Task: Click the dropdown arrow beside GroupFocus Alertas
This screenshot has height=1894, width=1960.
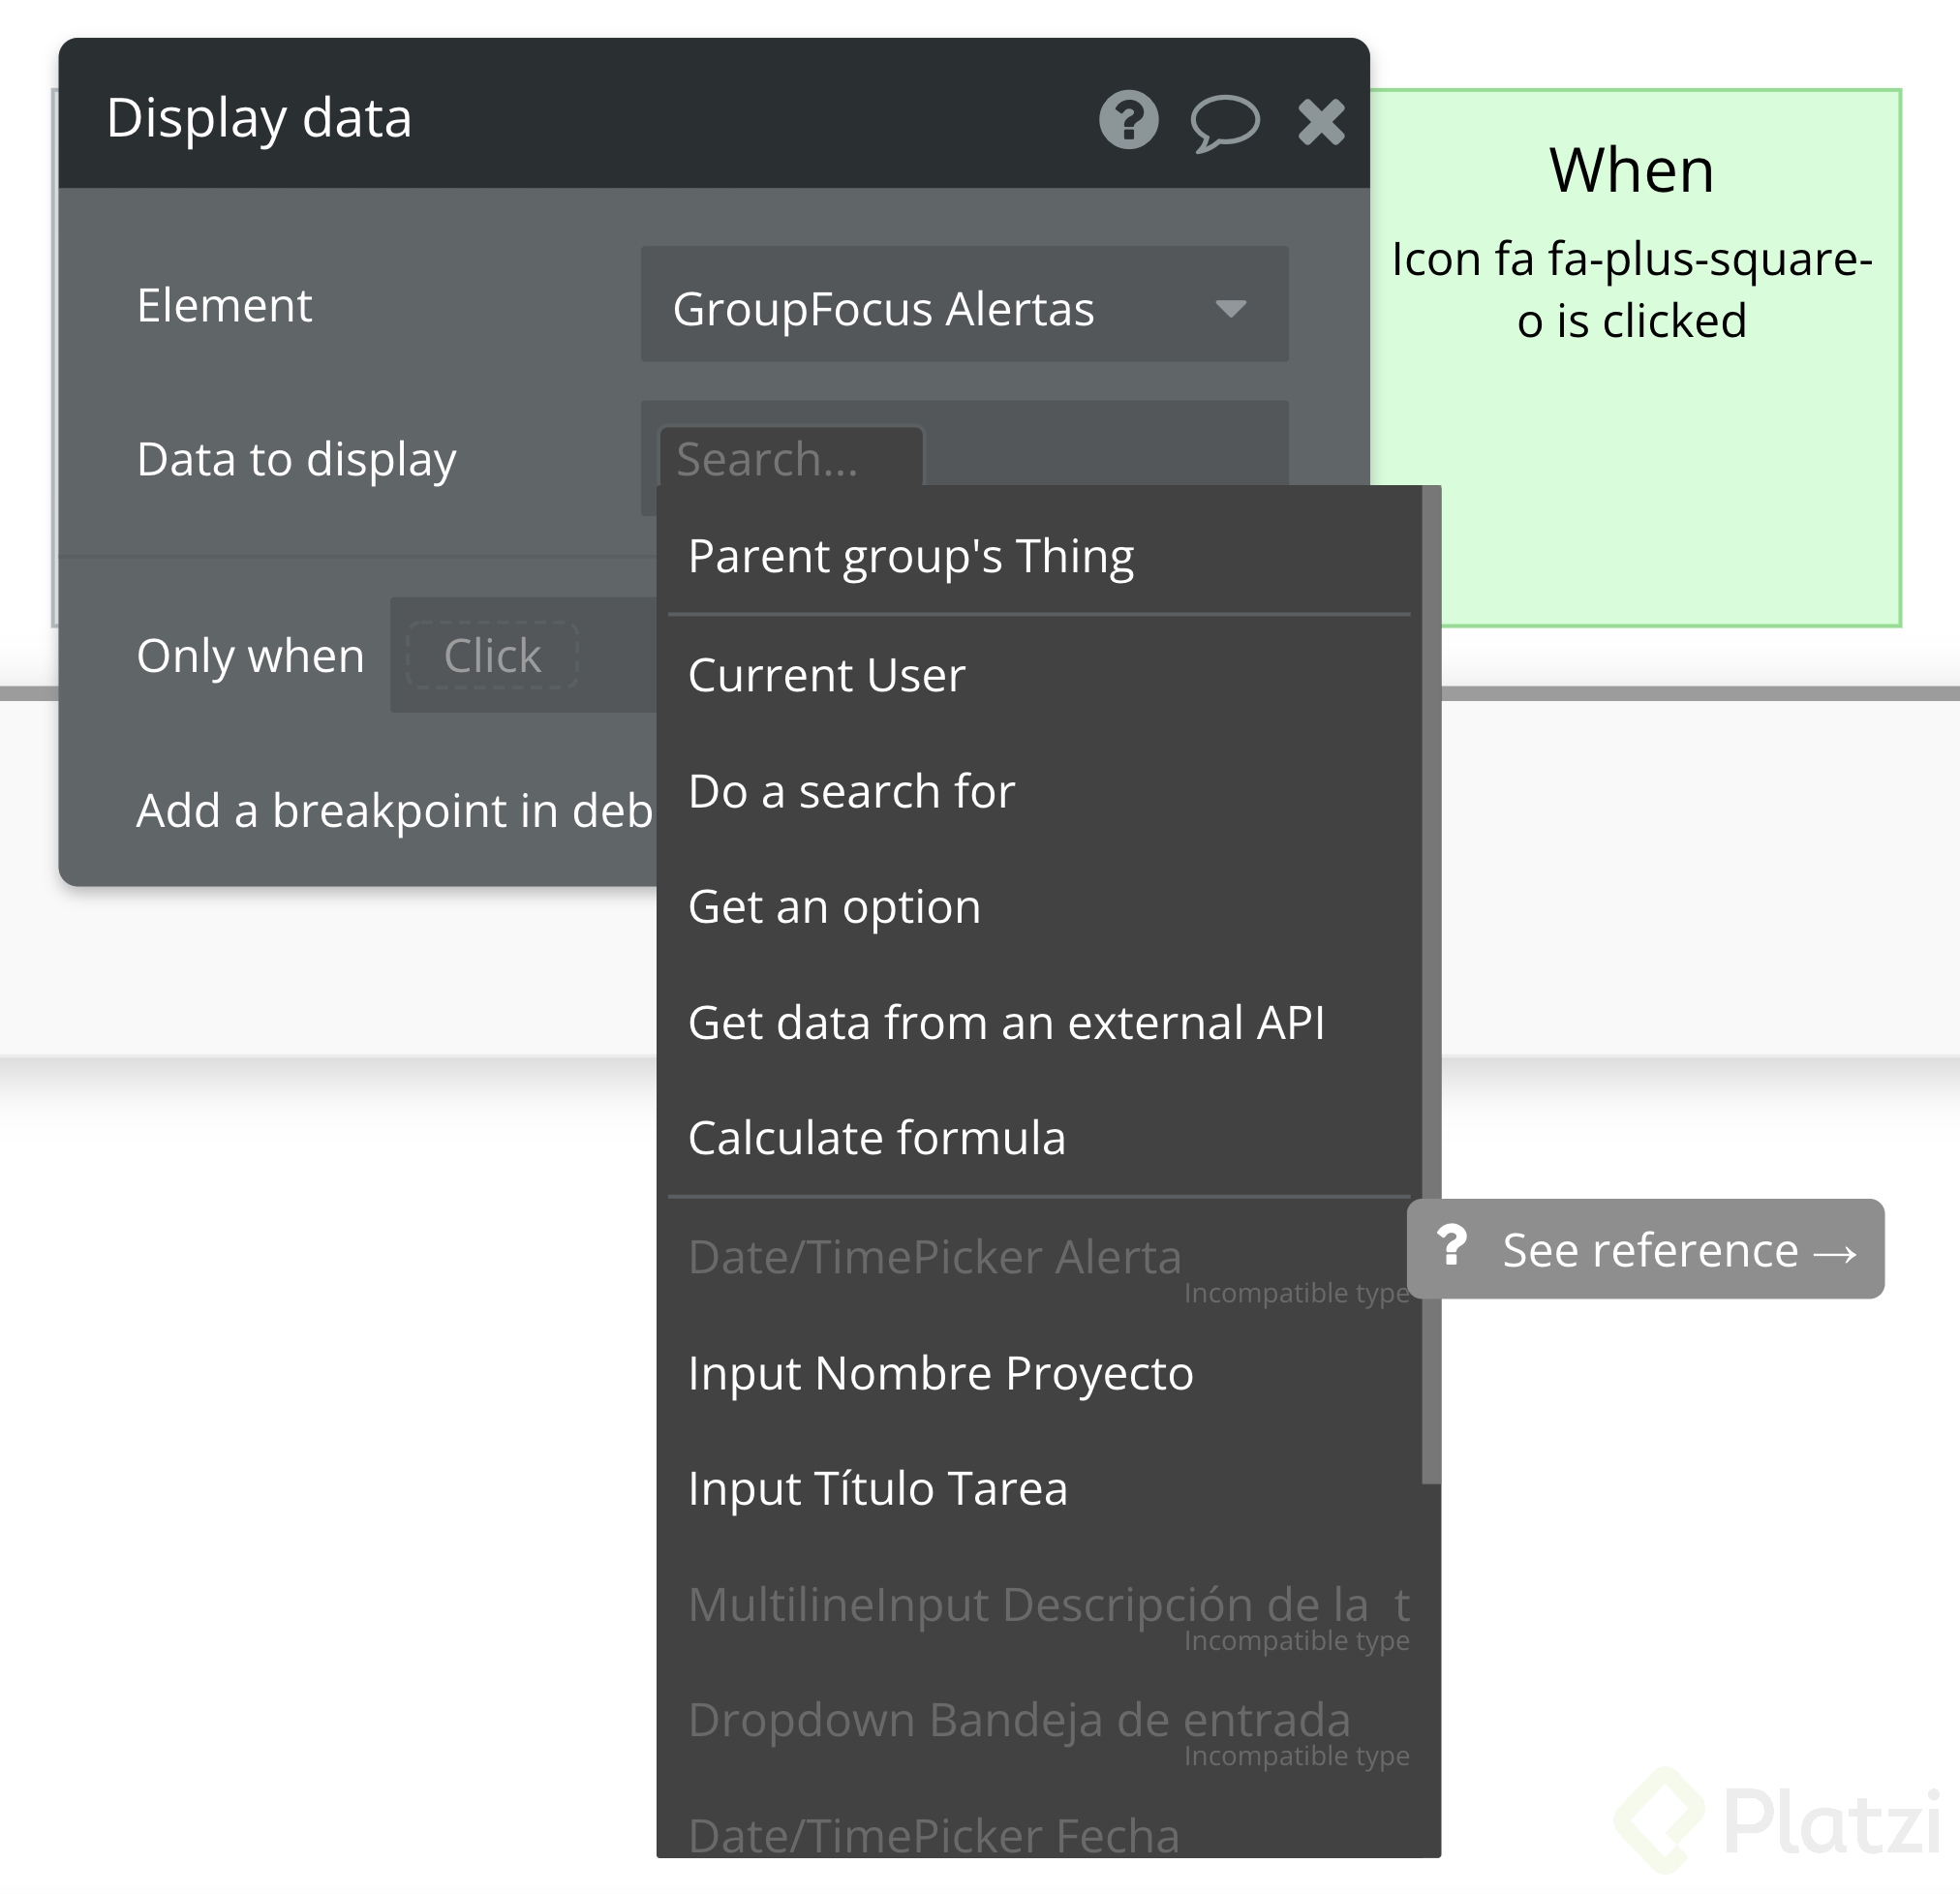Action: [1230, 308]
